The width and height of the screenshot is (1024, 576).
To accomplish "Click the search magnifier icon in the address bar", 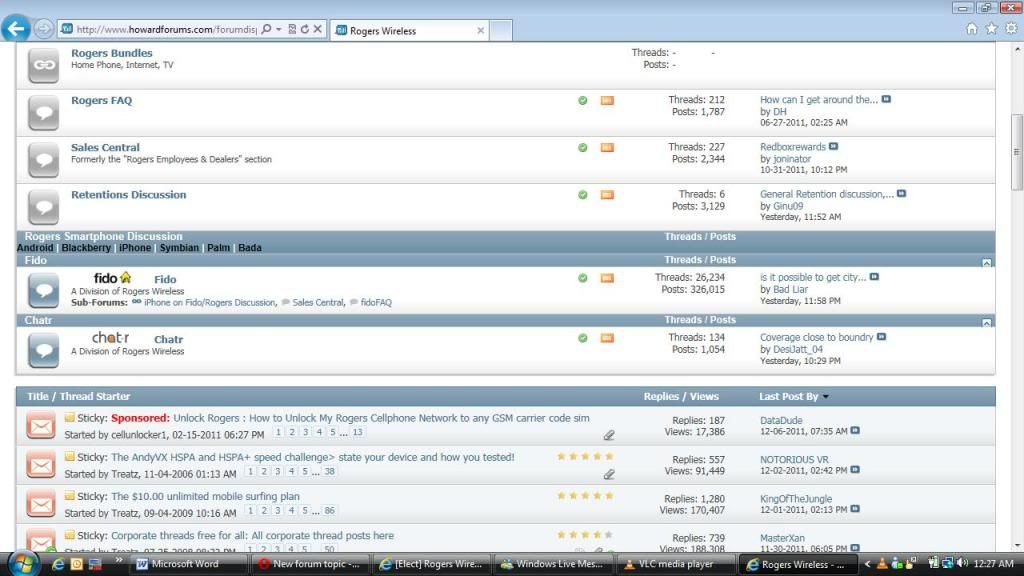I will click(x=266, y=29).
